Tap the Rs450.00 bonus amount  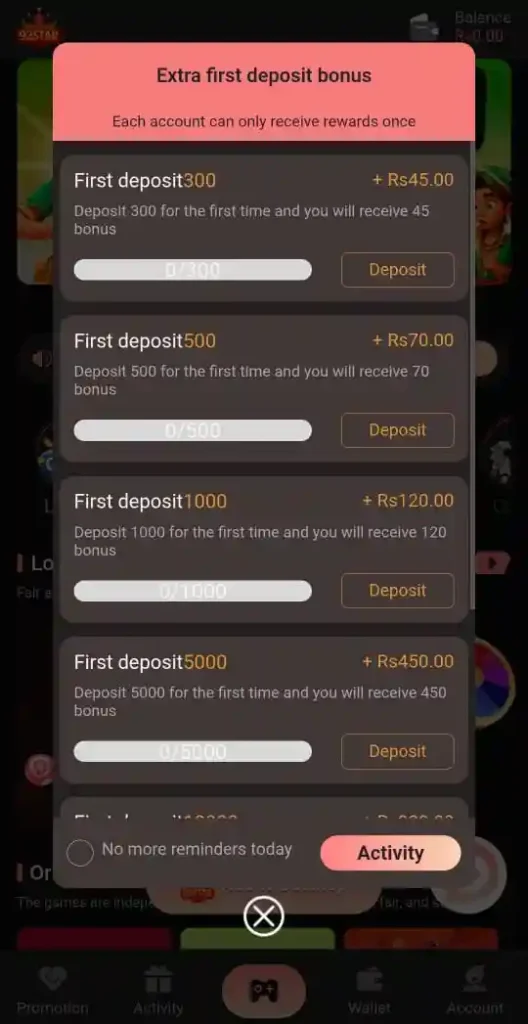click(408, 662)
